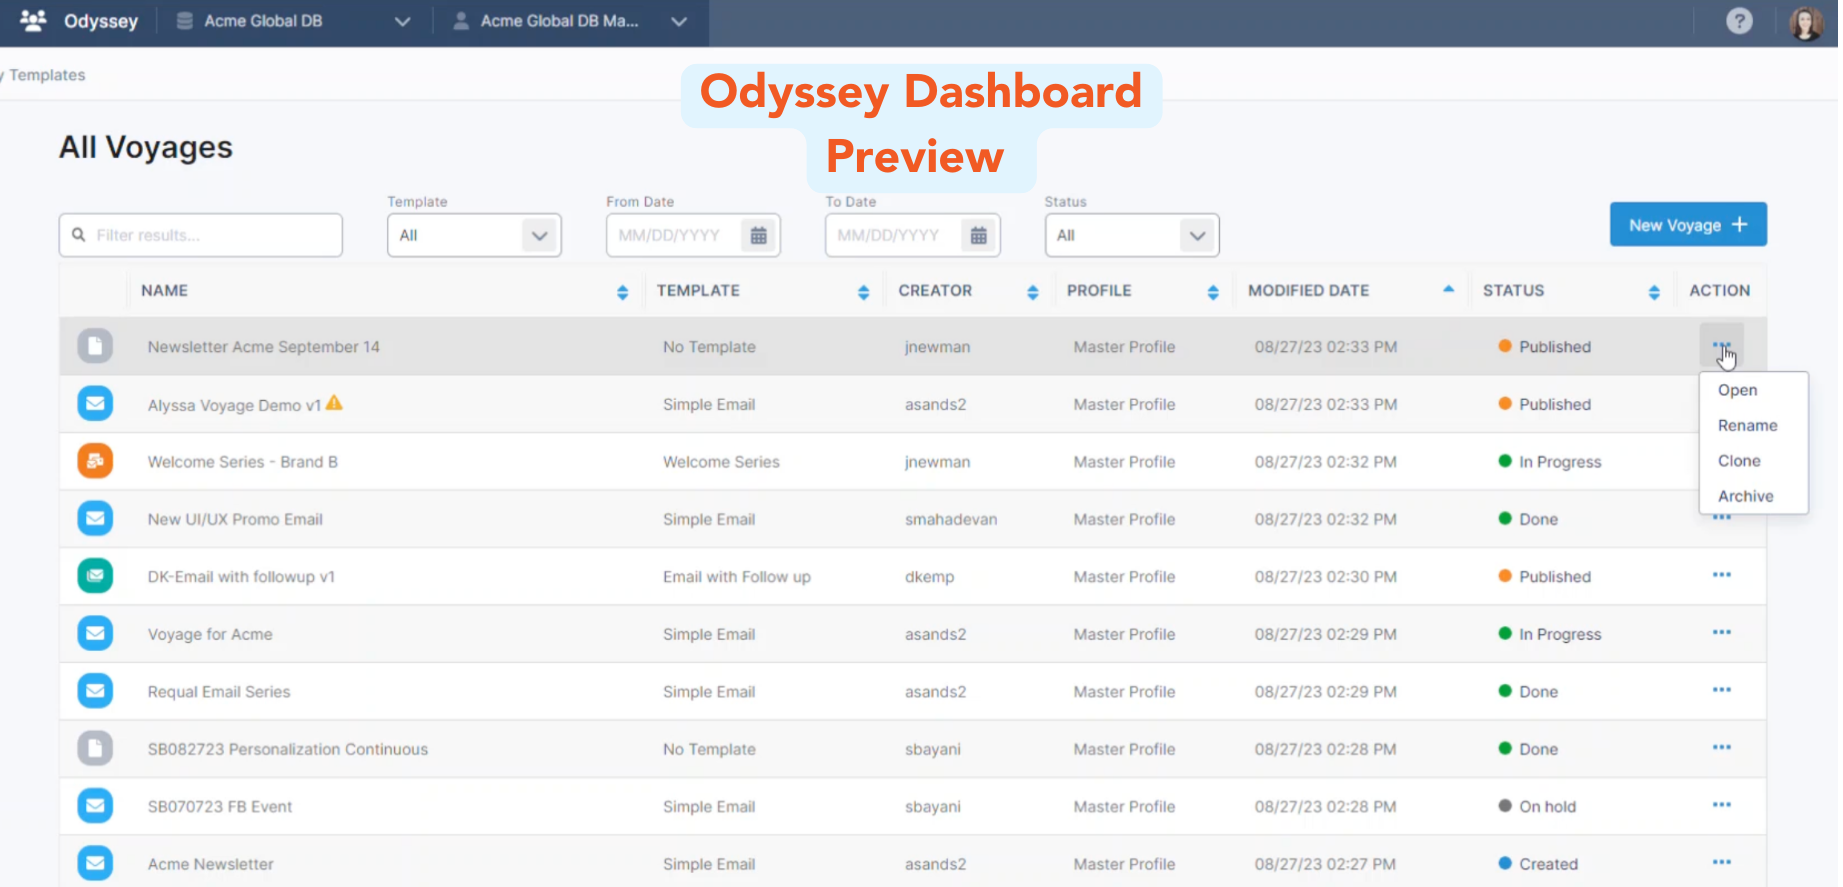Image resolution: width=1843 pixels, height=887 pixels.
Task: Click the Newsletter Acme document icon
Action: 95,346
